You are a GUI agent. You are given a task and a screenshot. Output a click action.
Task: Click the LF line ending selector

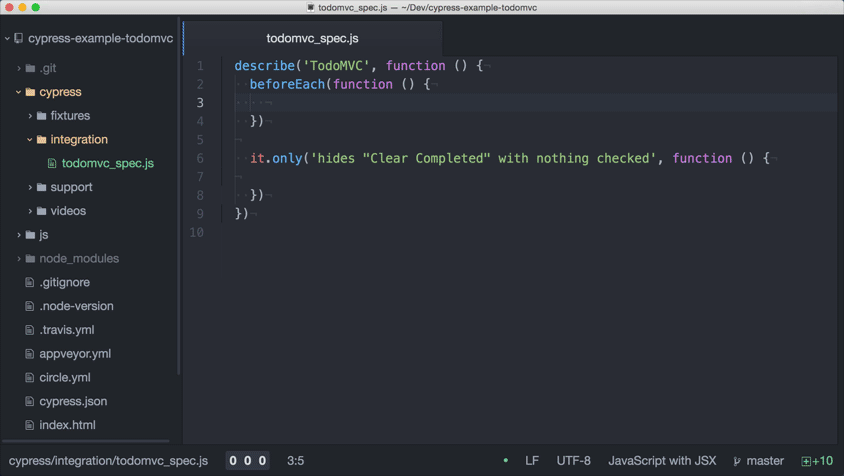532,461
